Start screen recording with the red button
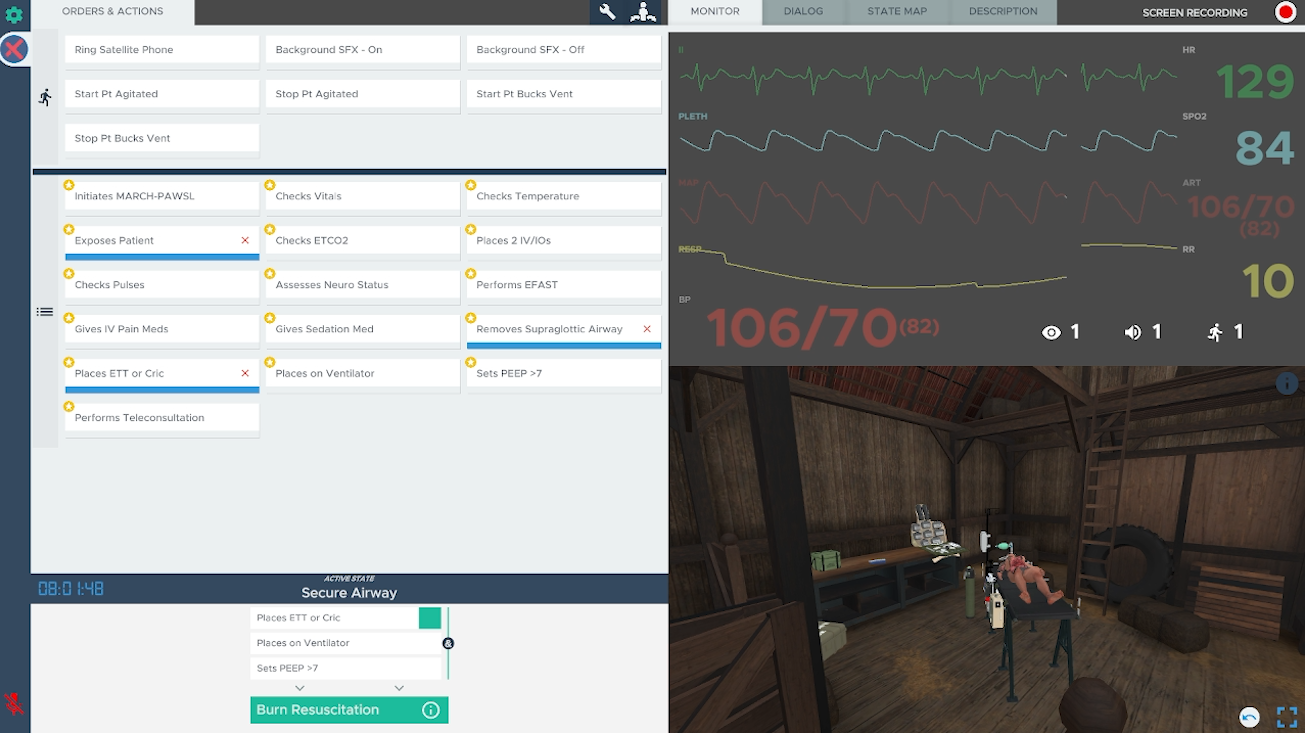This screenshot has width=1305, height=733. (1285, 12)
